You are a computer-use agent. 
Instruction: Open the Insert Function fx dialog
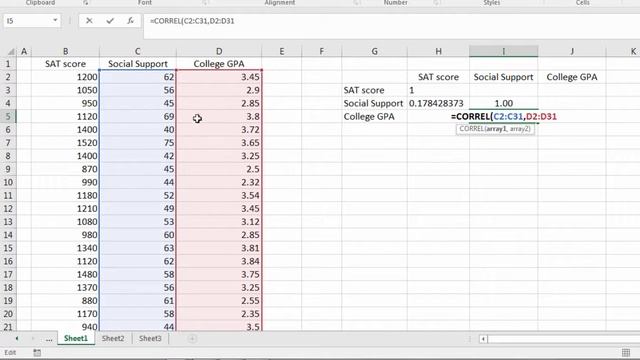[x=130, y=21]
